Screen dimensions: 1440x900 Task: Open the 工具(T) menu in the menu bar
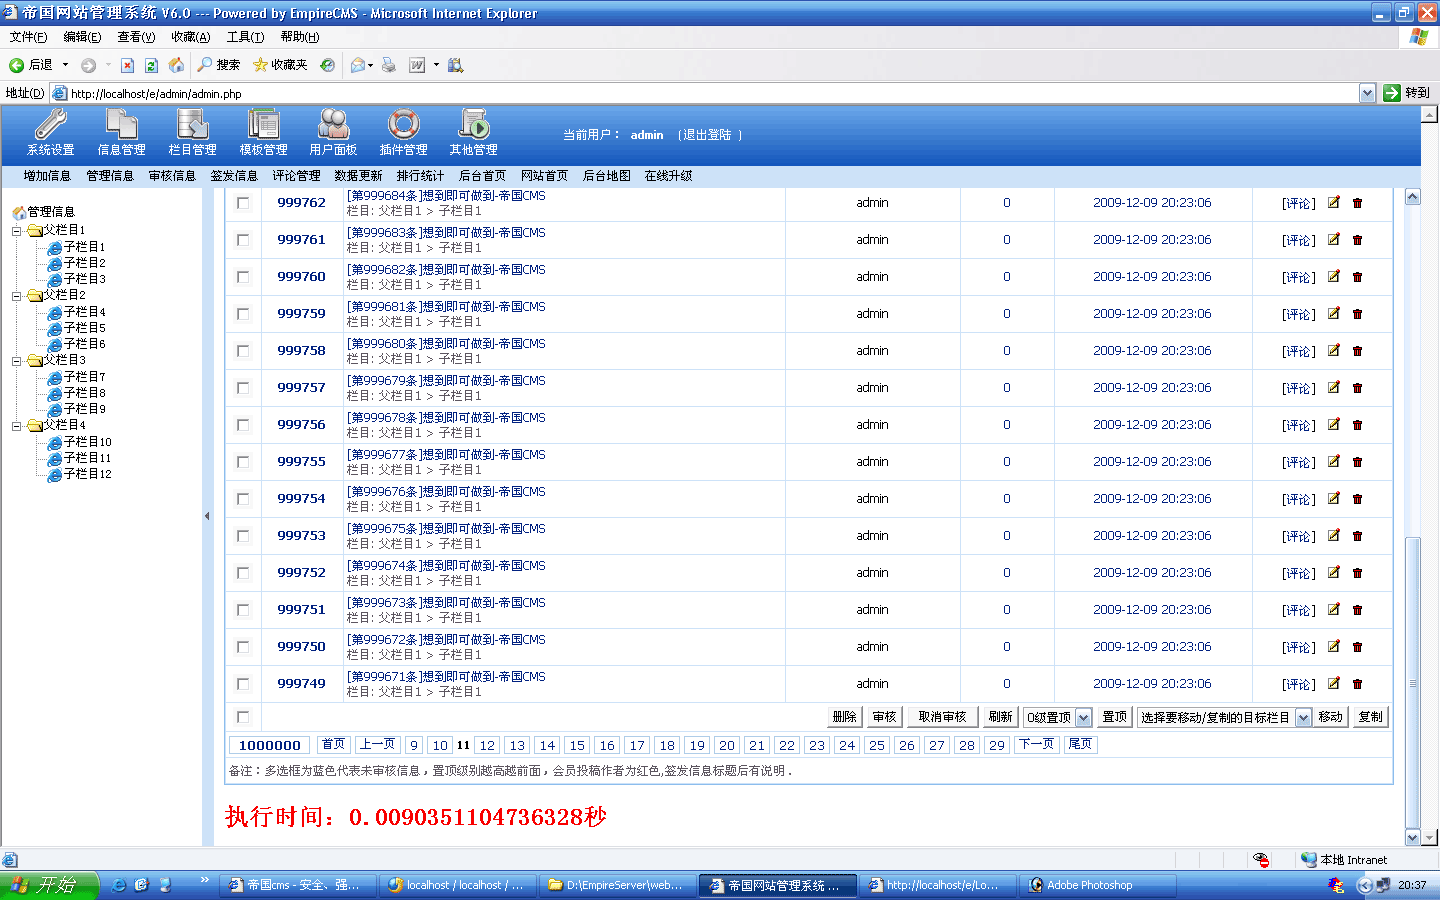click(245, 37)
